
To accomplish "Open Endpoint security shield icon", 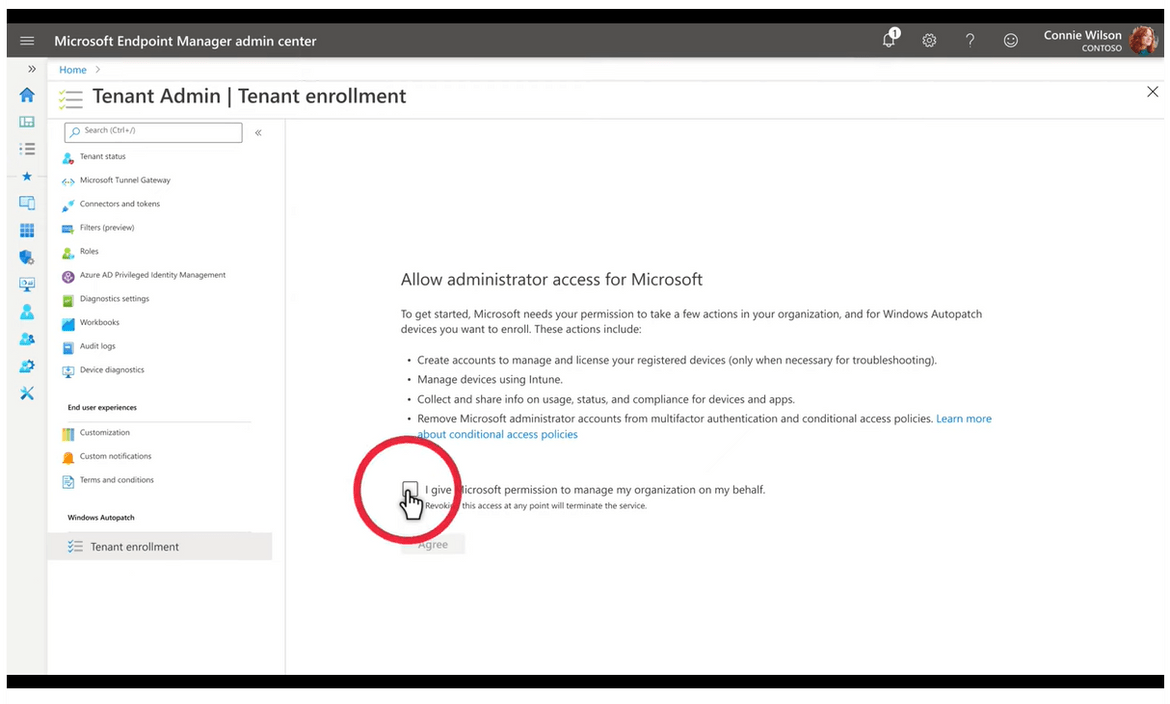I will [x=27, y=258].
